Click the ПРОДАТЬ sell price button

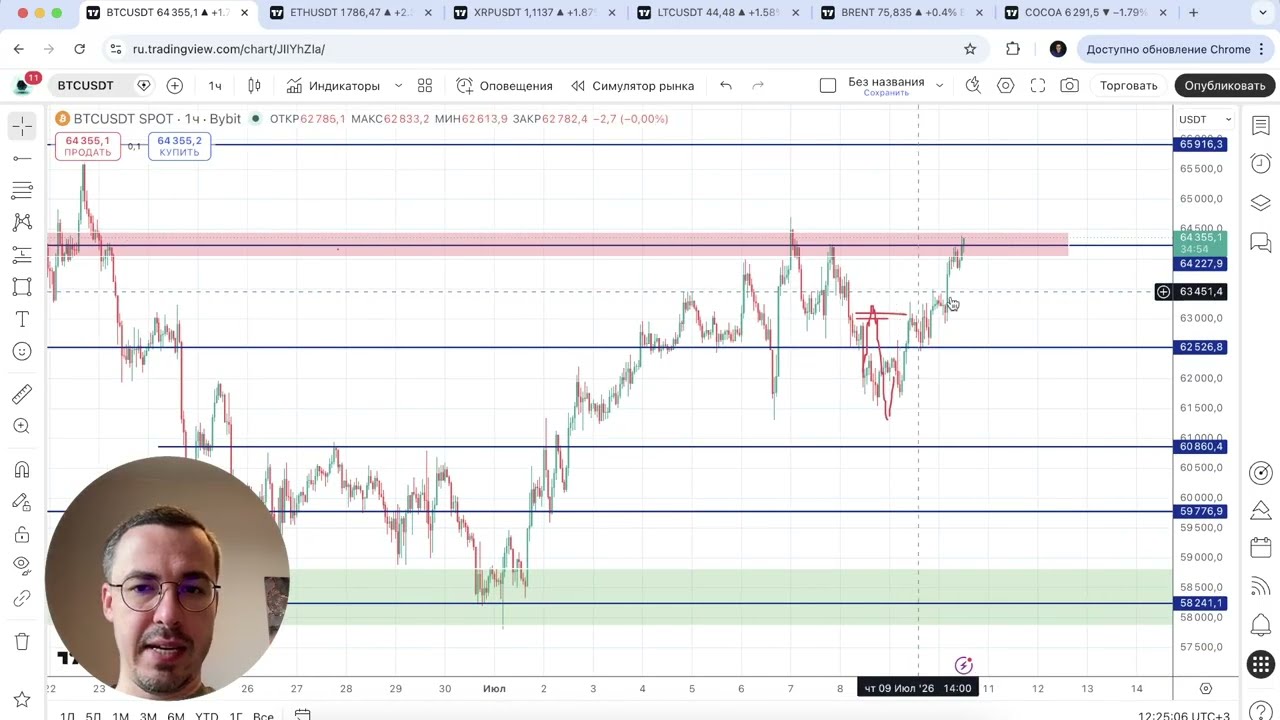(x=88, y=146)
